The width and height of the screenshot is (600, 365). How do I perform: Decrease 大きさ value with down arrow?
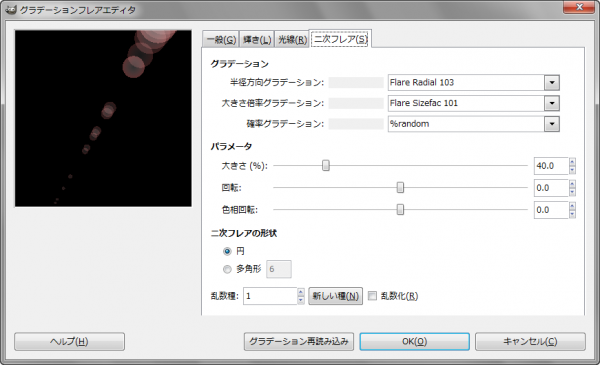[x=572, y=170]
